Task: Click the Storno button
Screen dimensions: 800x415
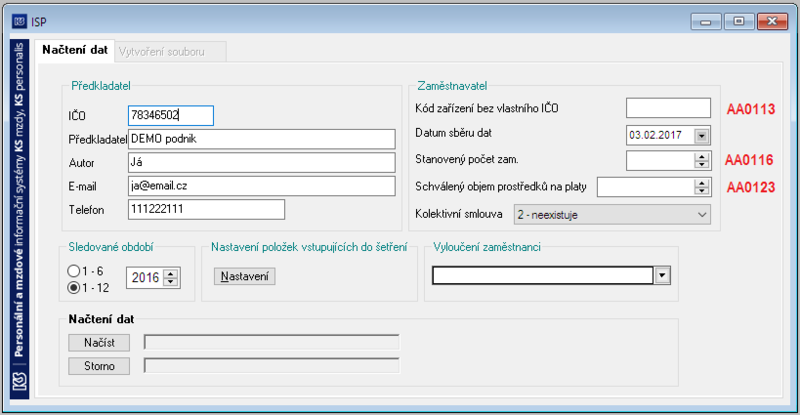Action: pyautogui.click(x=99, y=366)
